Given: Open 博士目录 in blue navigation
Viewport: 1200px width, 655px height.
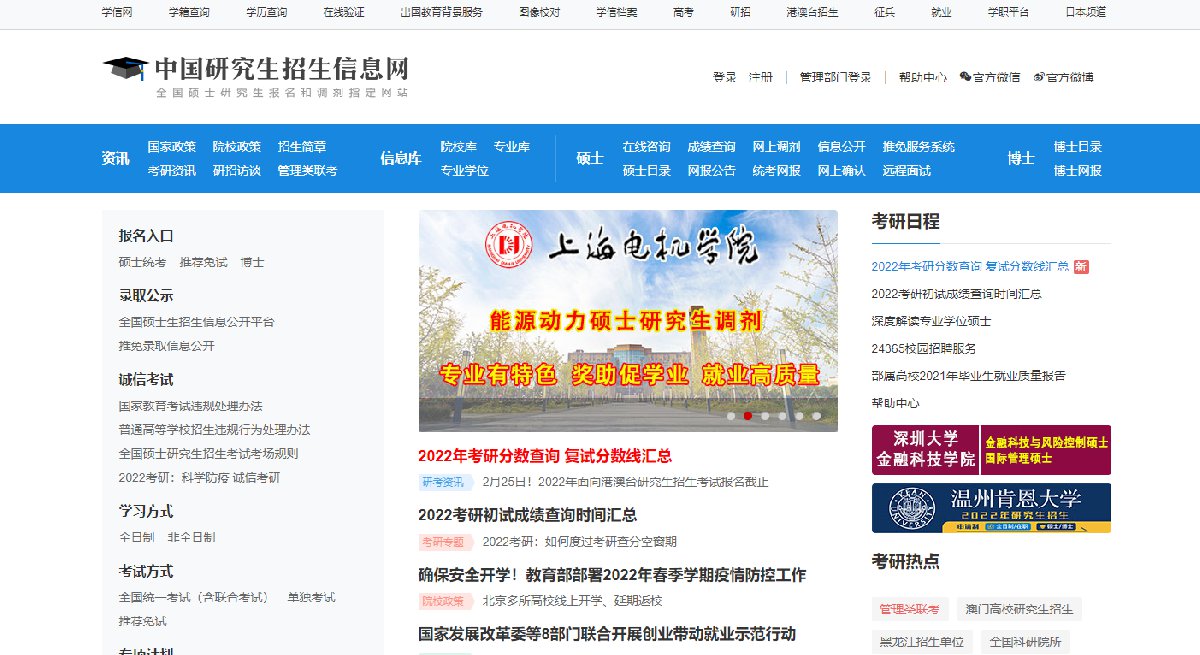Looking at the screenshot, I should 1078,147.
